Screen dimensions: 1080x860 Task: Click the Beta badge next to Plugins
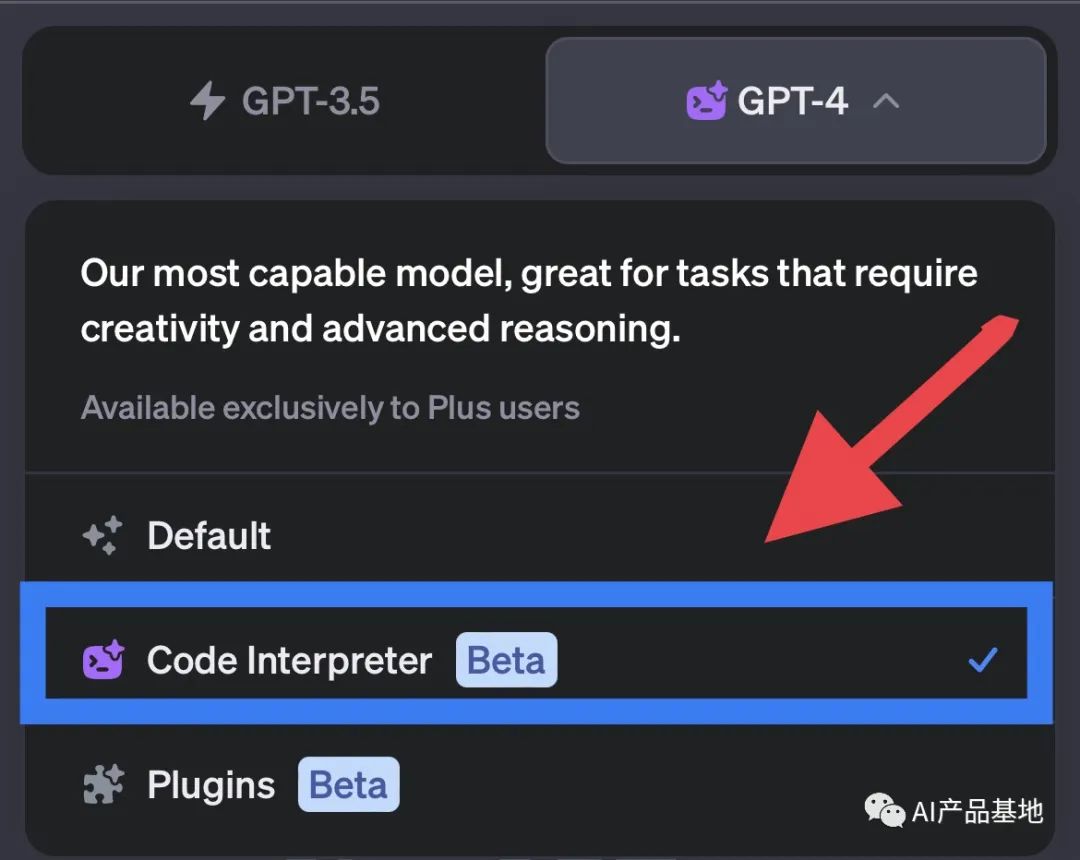click(x=349, y=784)
